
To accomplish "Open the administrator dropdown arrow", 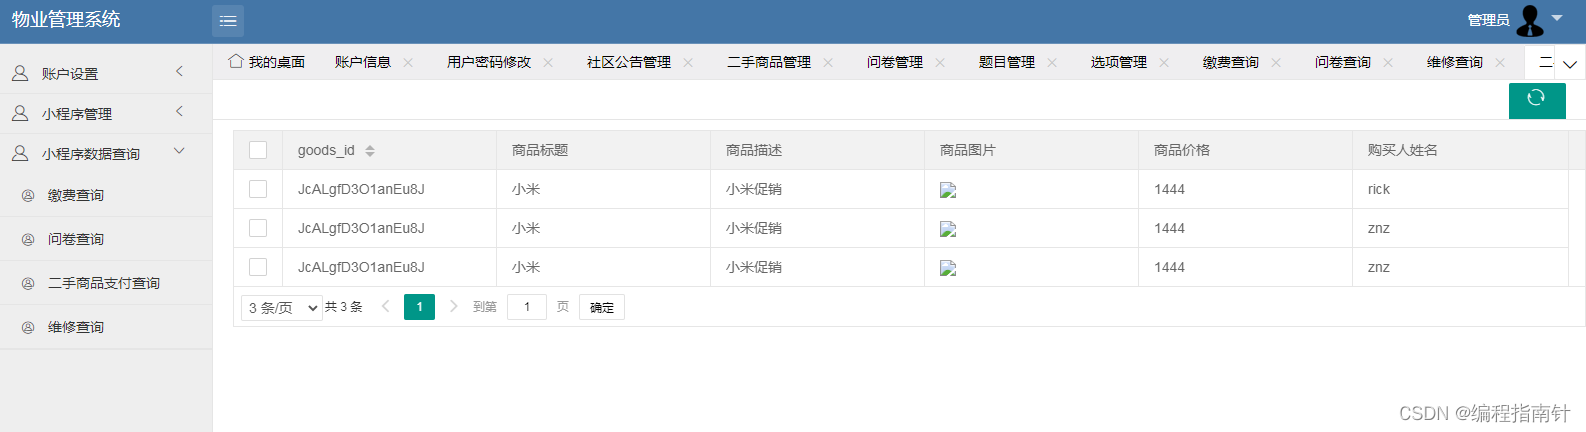I will [x=1557, y=18].
